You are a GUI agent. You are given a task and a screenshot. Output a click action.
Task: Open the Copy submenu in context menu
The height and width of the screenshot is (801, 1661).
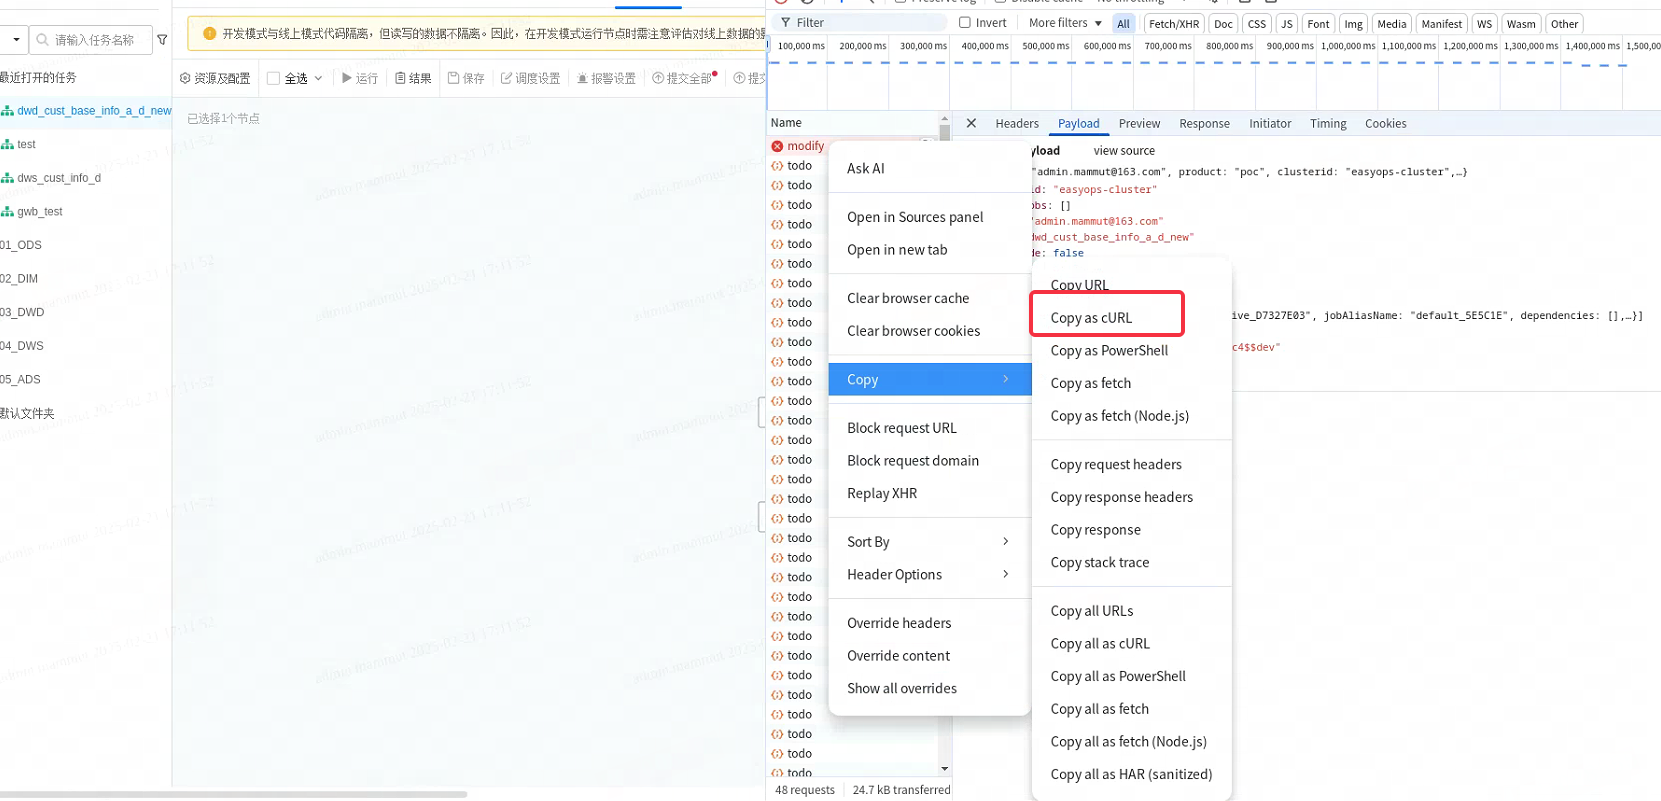click(929, 380)
